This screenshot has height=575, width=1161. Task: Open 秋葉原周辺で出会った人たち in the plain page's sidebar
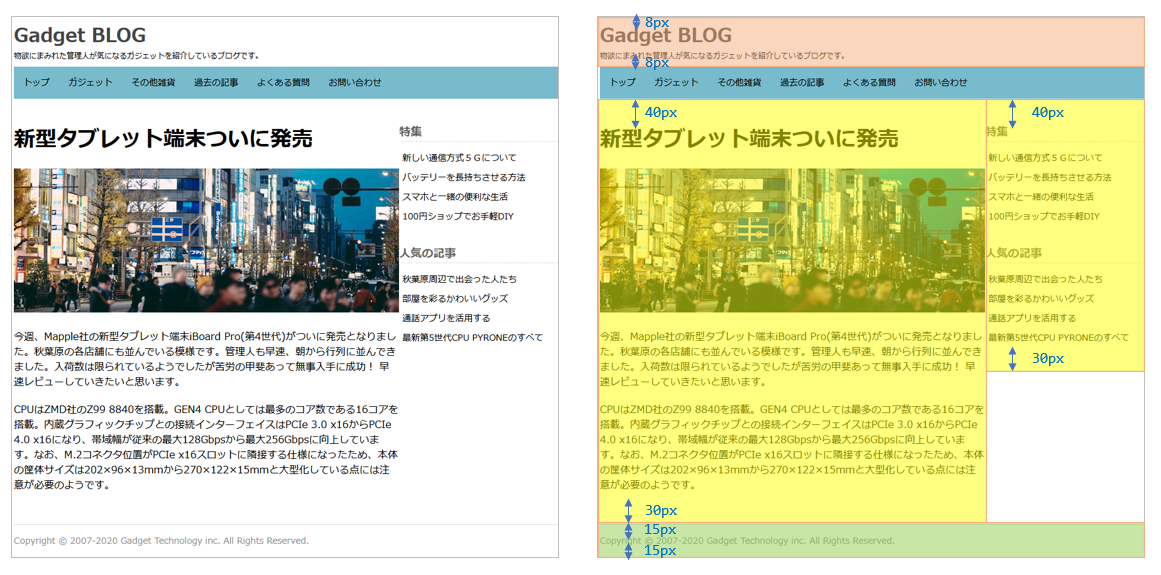459,279
